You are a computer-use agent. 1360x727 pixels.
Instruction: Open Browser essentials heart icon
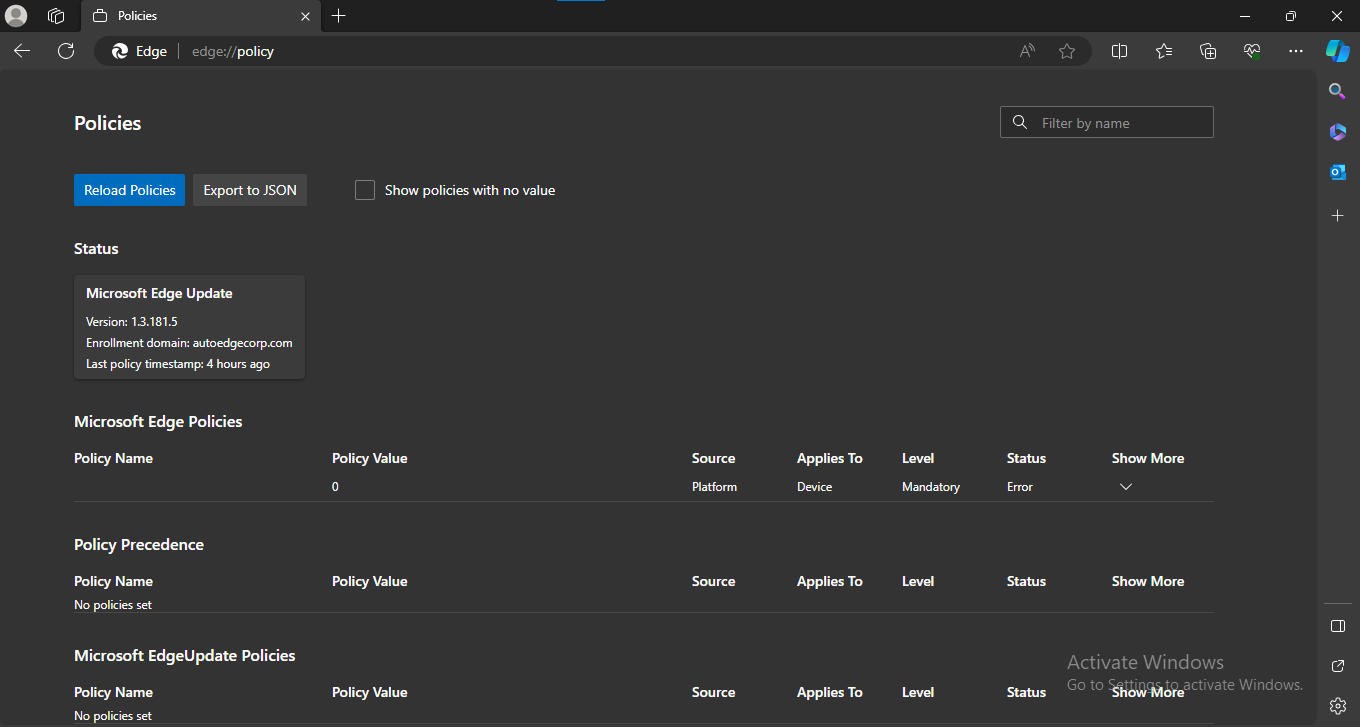pos(1252,51)
